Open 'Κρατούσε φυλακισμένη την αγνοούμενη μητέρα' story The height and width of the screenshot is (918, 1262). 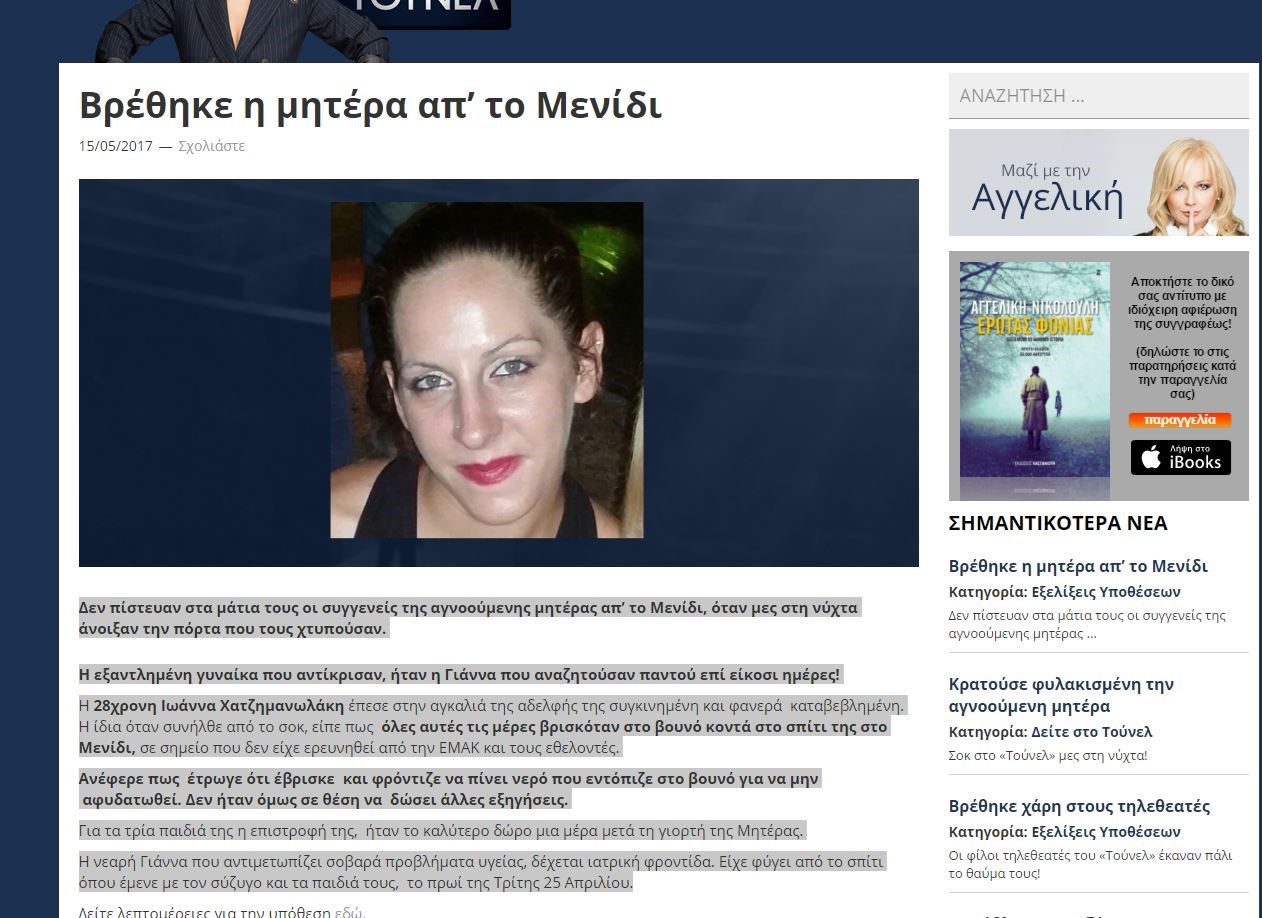coord(1060,695)
